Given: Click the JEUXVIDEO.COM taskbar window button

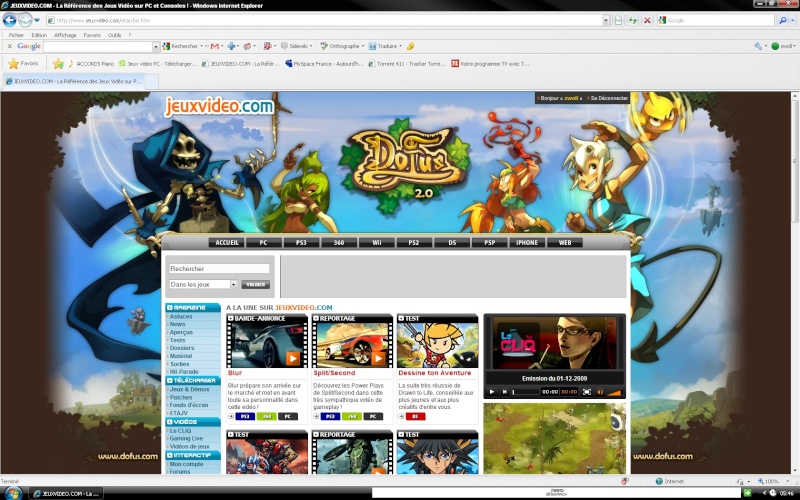Looking at the screenshot, I should [66, 493].
